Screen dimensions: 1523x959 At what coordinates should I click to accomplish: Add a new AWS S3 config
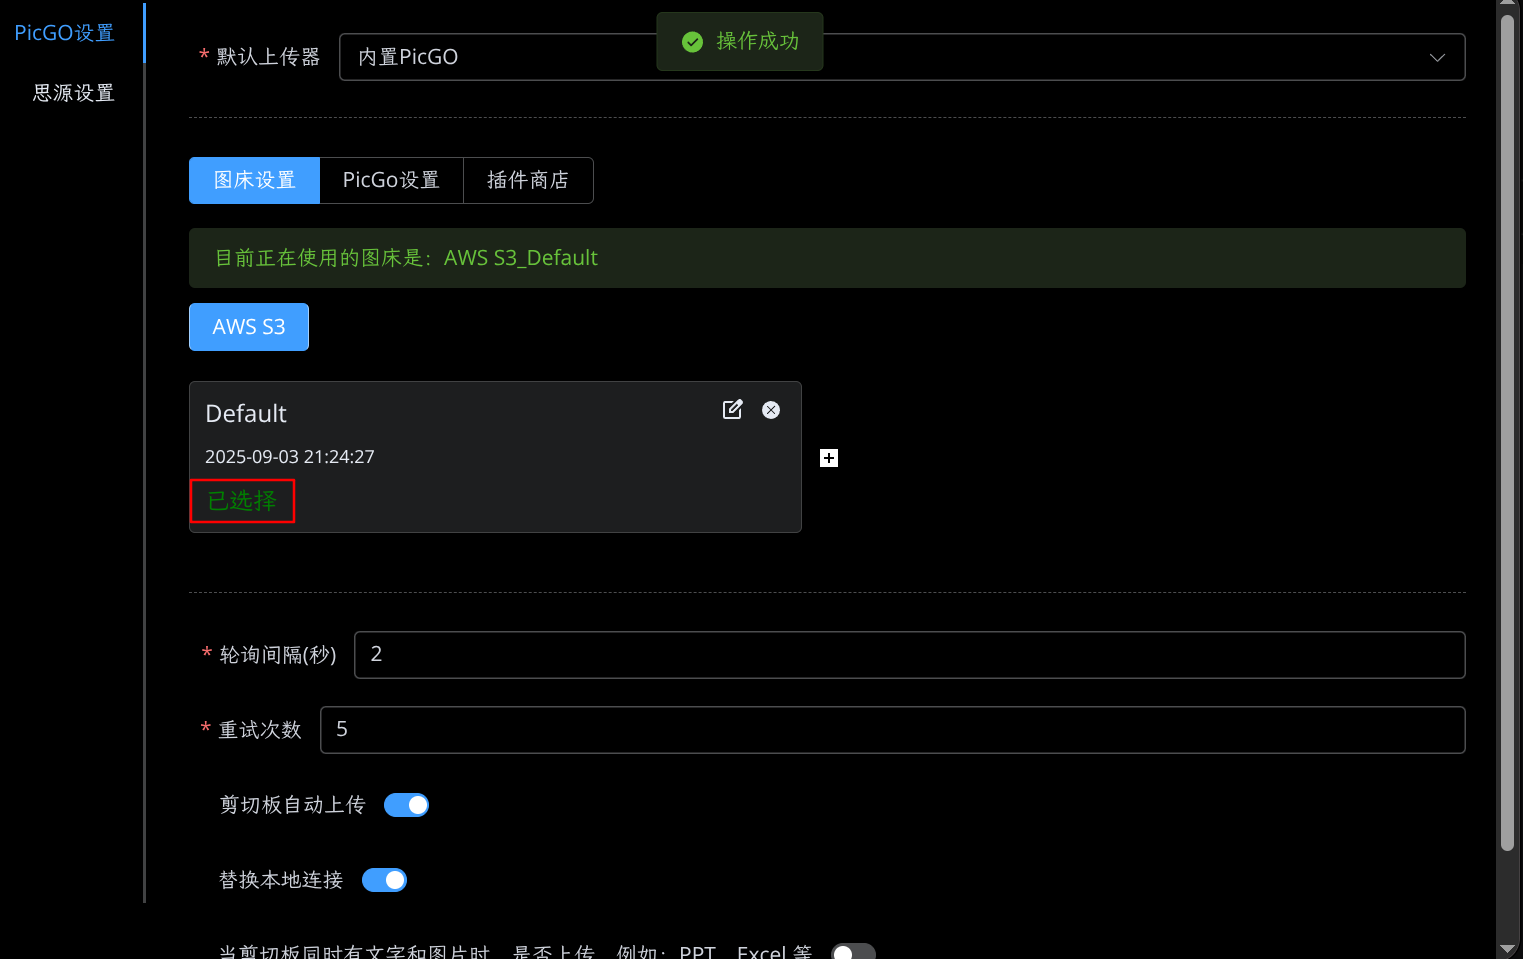pyautogui.click(x=829, y=458)
